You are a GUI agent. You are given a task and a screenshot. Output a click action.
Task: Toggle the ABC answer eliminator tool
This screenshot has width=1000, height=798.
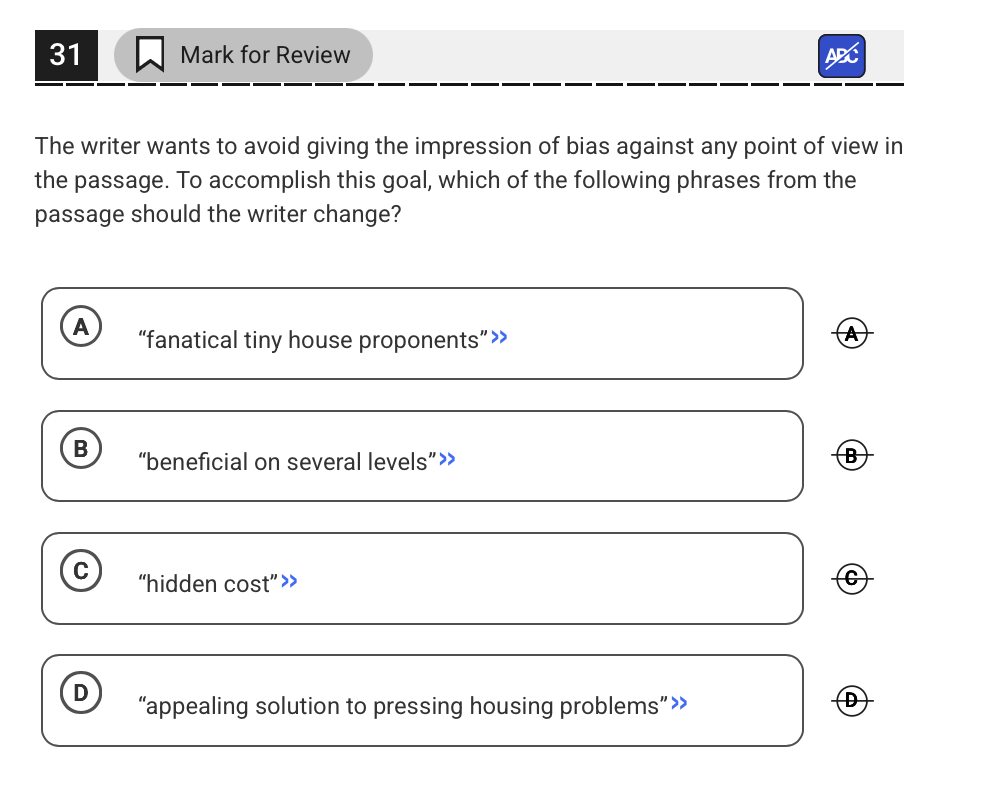pyautogui.click(x=841, y=56)
